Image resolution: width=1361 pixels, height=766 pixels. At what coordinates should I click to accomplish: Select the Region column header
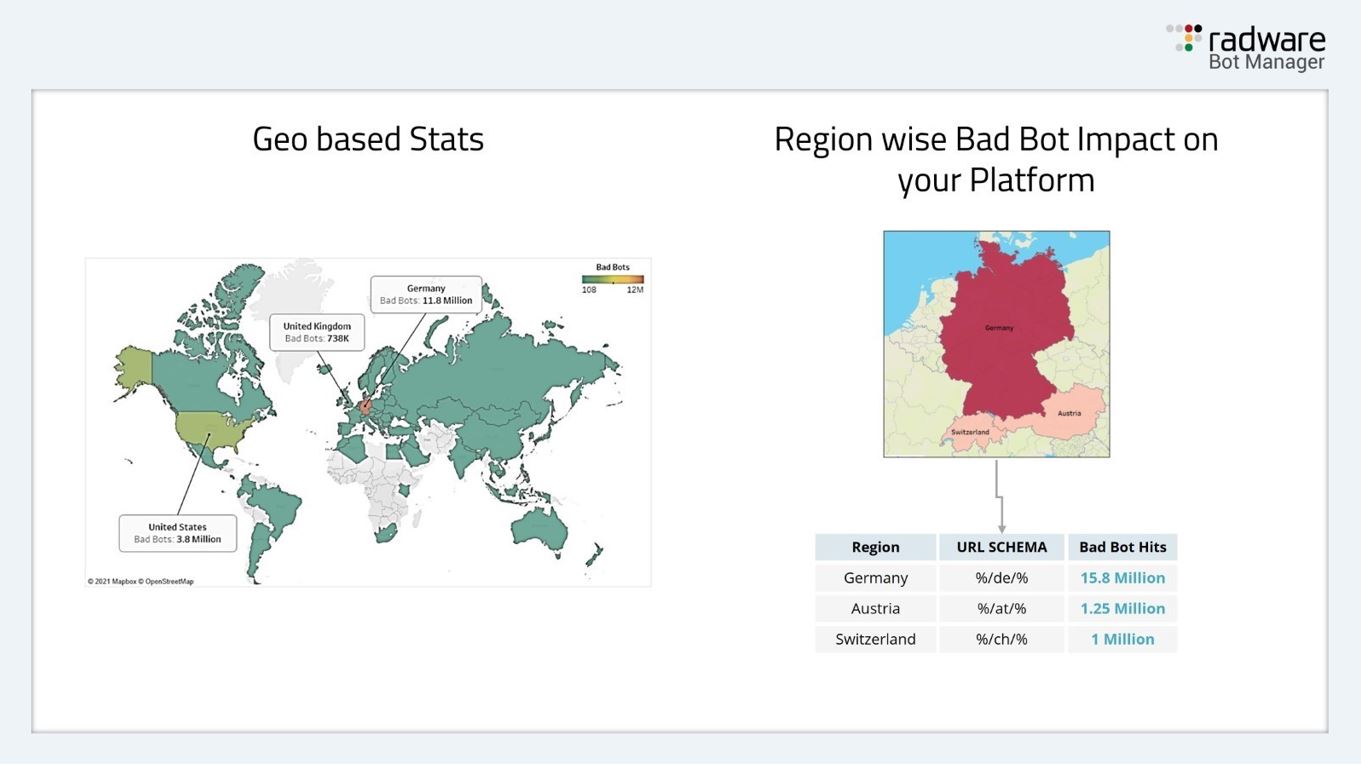click(875, 547)
